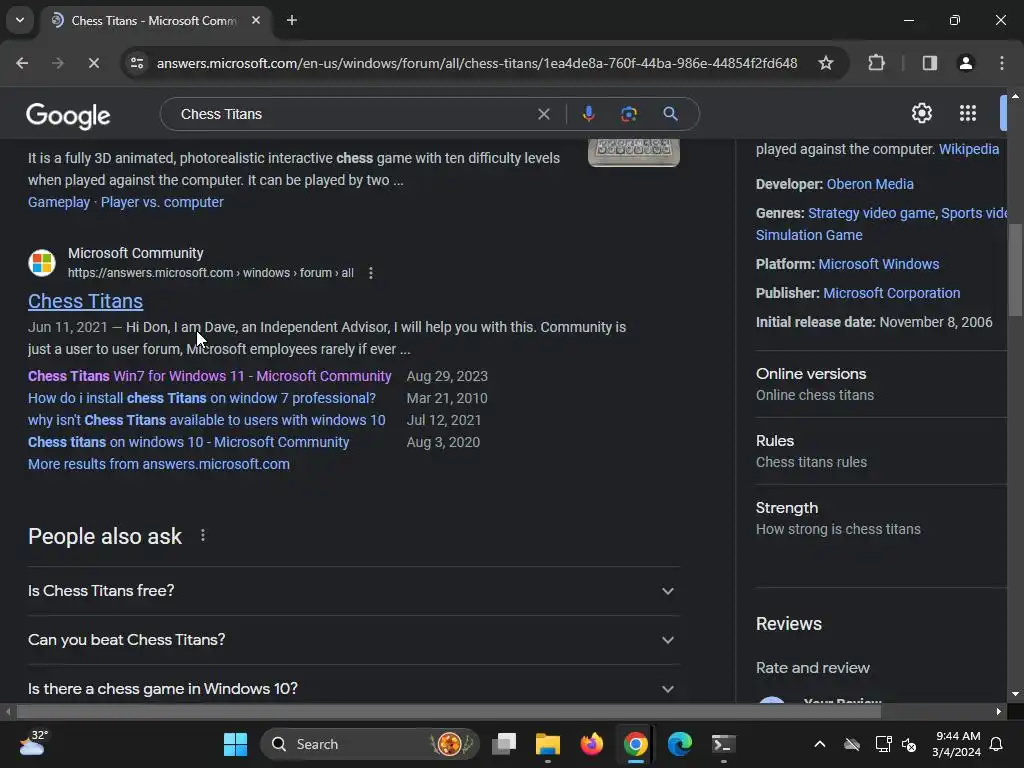
Task: Open Simulation Game genre link
Action: click(x=809, y=235)
